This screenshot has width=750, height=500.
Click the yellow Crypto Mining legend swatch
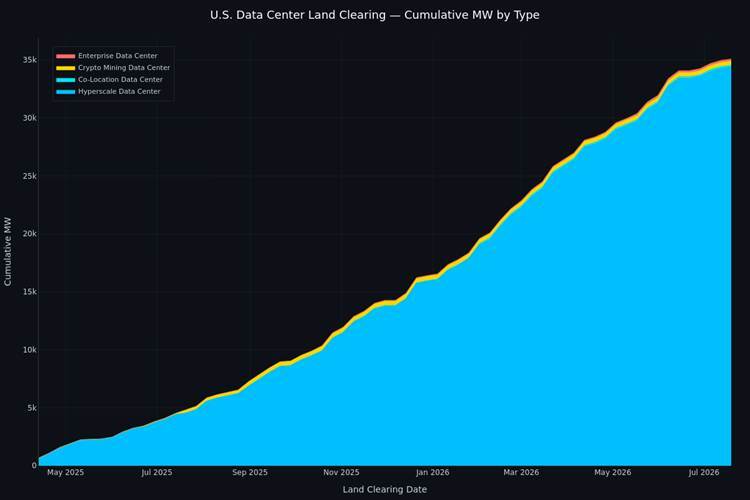(x=66, y=68)
